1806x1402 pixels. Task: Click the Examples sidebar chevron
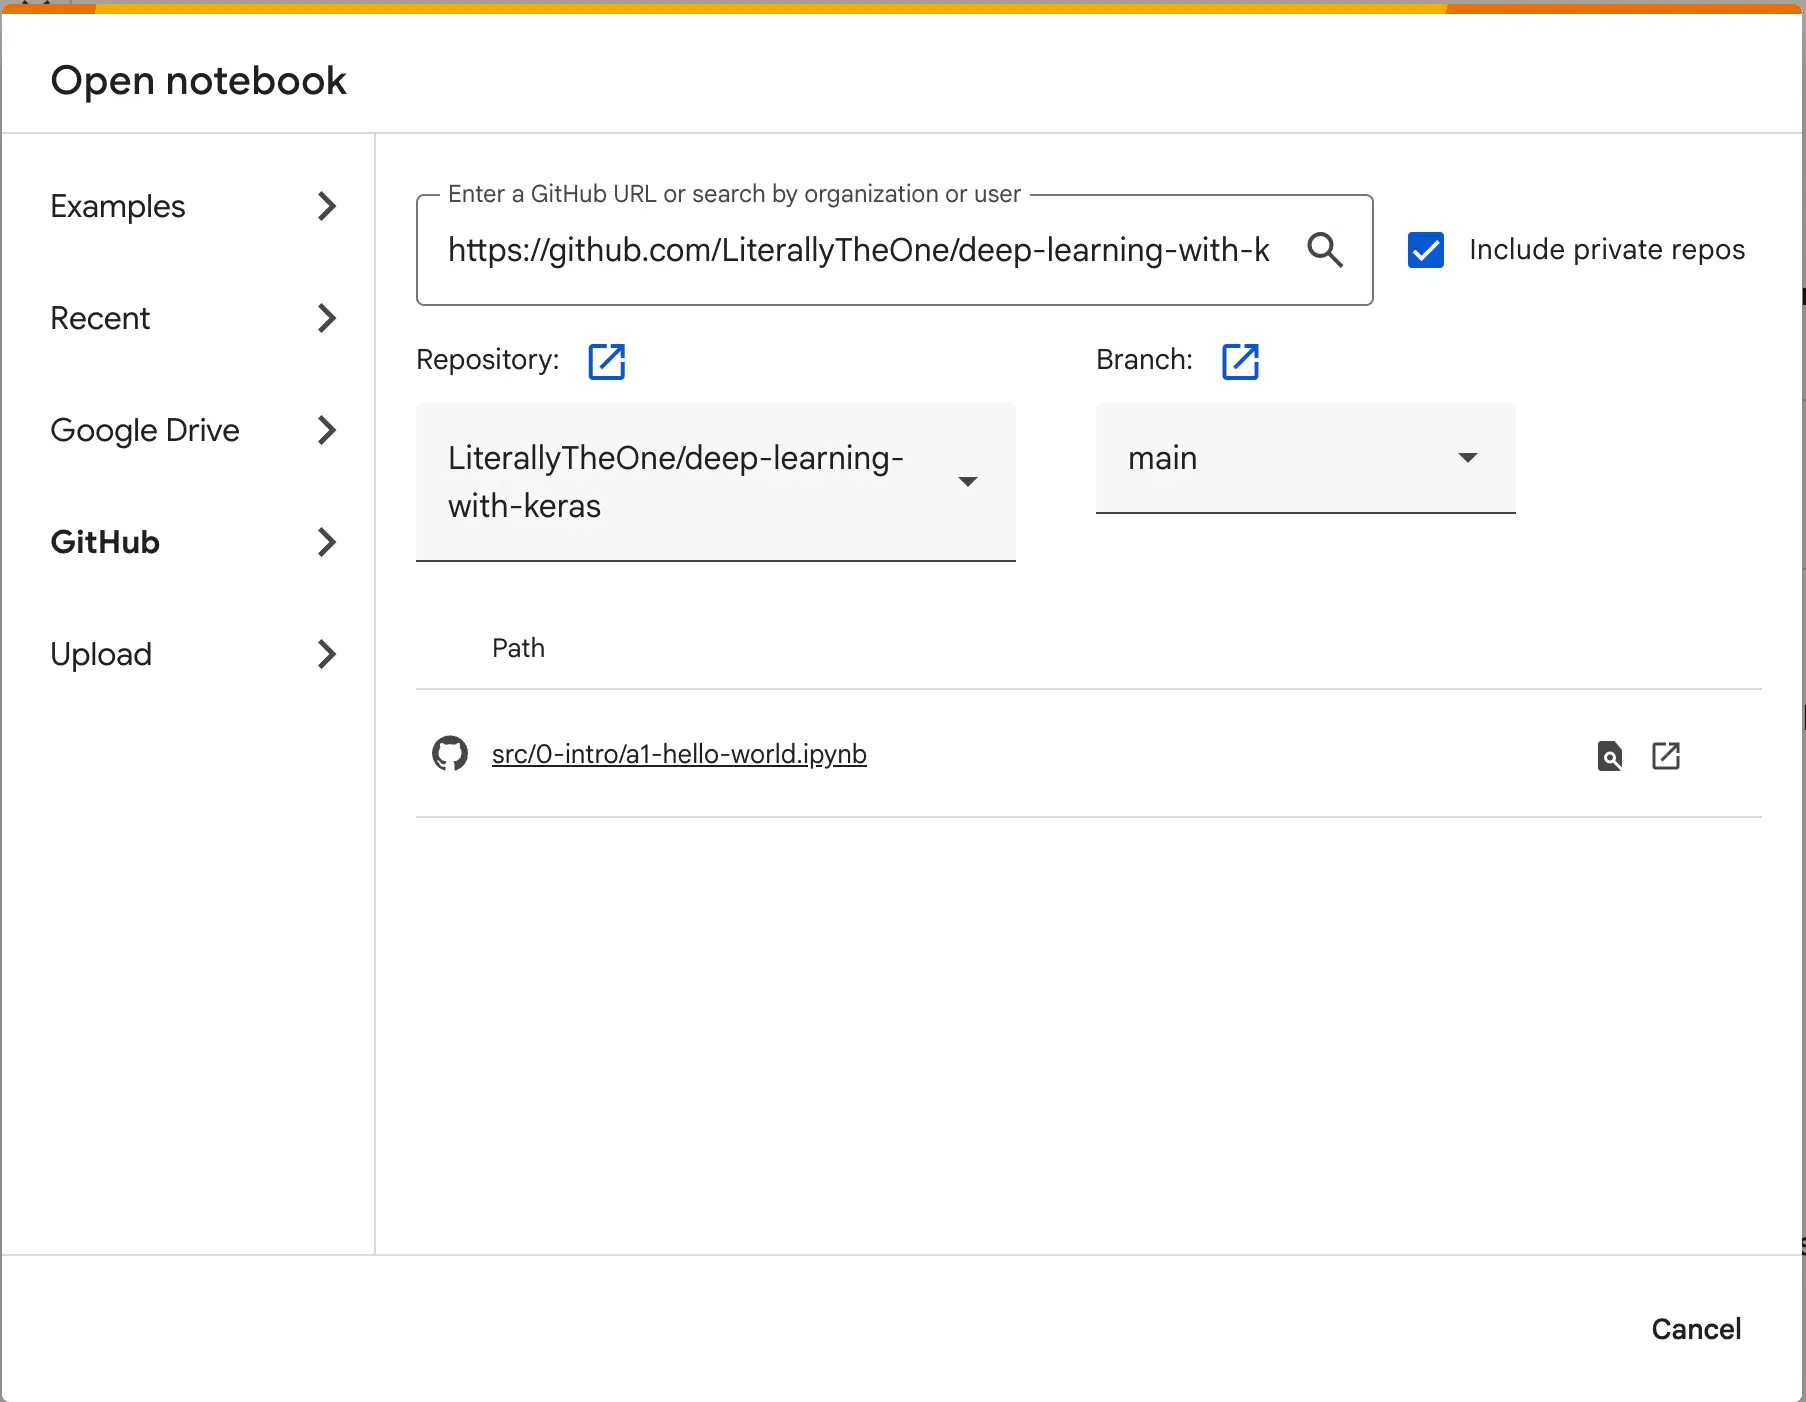tap(326, 206)
